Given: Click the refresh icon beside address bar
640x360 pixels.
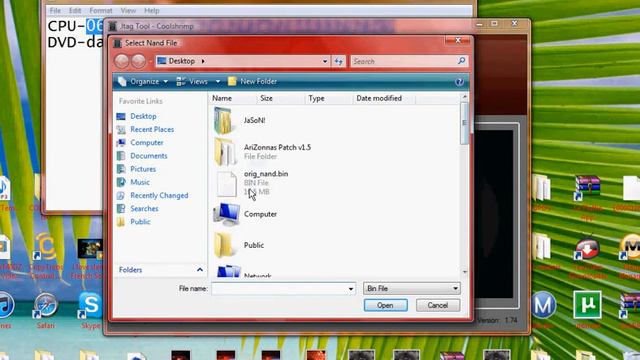Looking at the screenshot, I should (338, 61).
